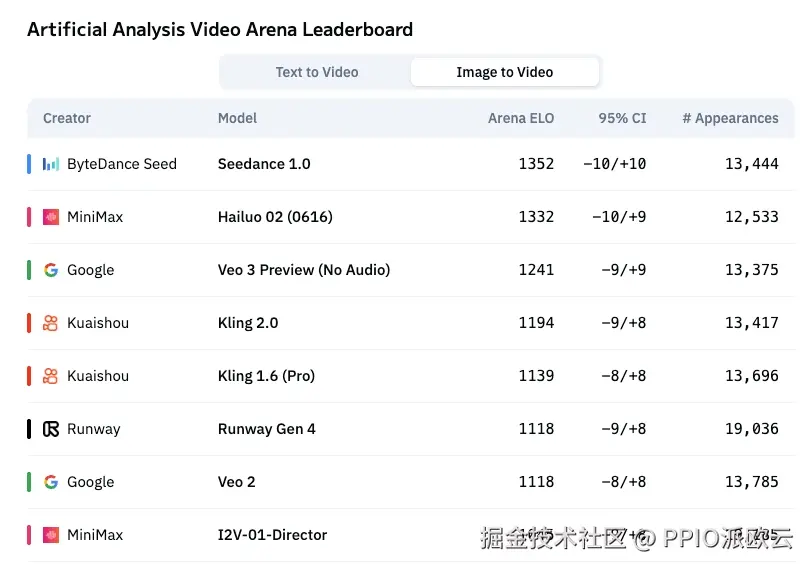
Task: Click the blue color bar beside ByteDance Seed
Action: (x=29, y=164)
